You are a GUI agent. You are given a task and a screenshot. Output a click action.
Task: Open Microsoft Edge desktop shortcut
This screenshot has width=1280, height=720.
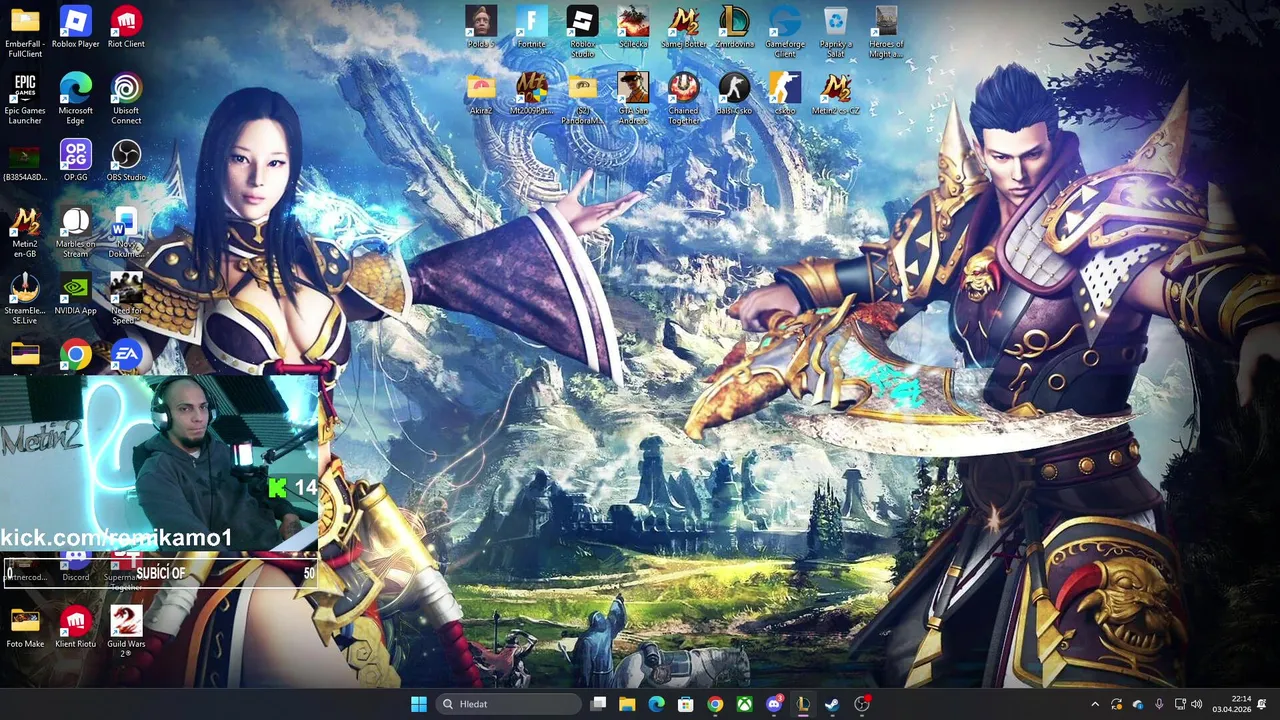(x=76, y=98)
